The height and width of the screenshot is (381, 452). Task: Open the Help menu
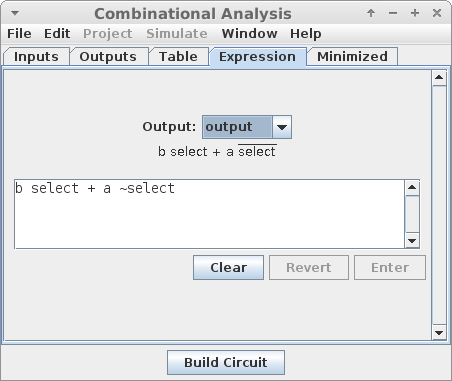pos(306,34)
